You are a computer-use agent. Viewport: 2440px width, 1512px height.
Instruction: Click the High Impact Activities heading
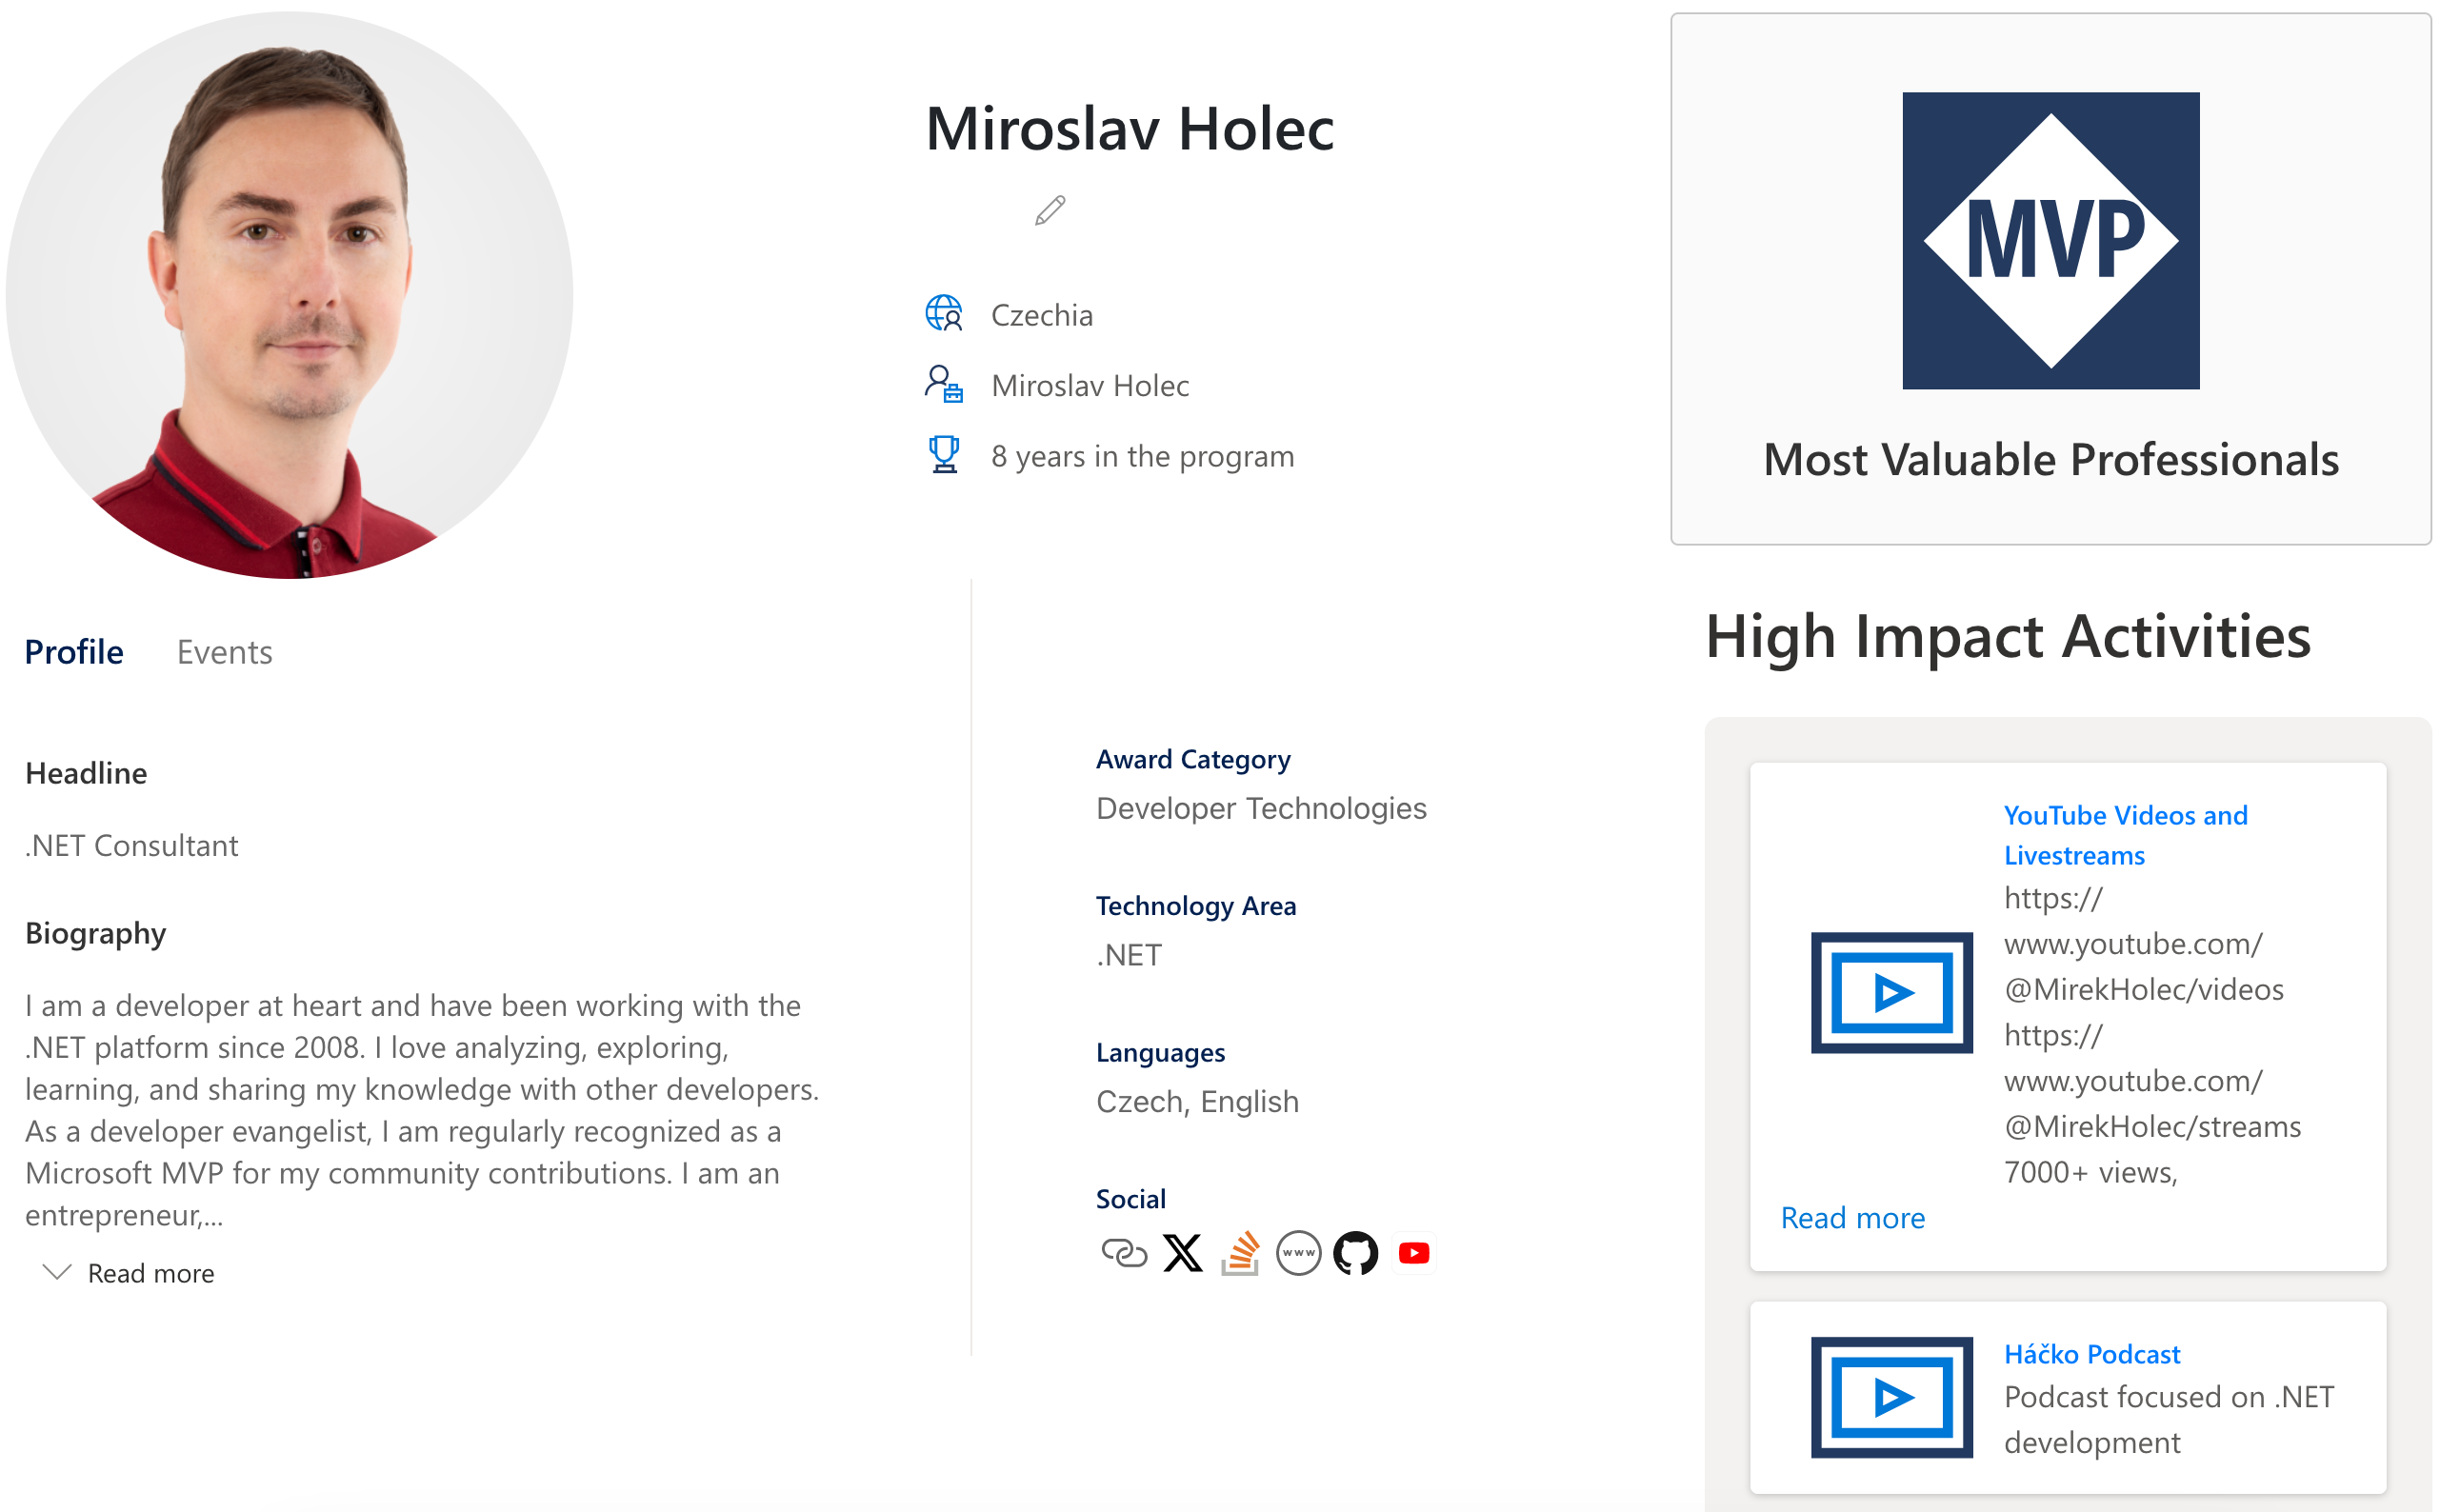[2007, 637]
